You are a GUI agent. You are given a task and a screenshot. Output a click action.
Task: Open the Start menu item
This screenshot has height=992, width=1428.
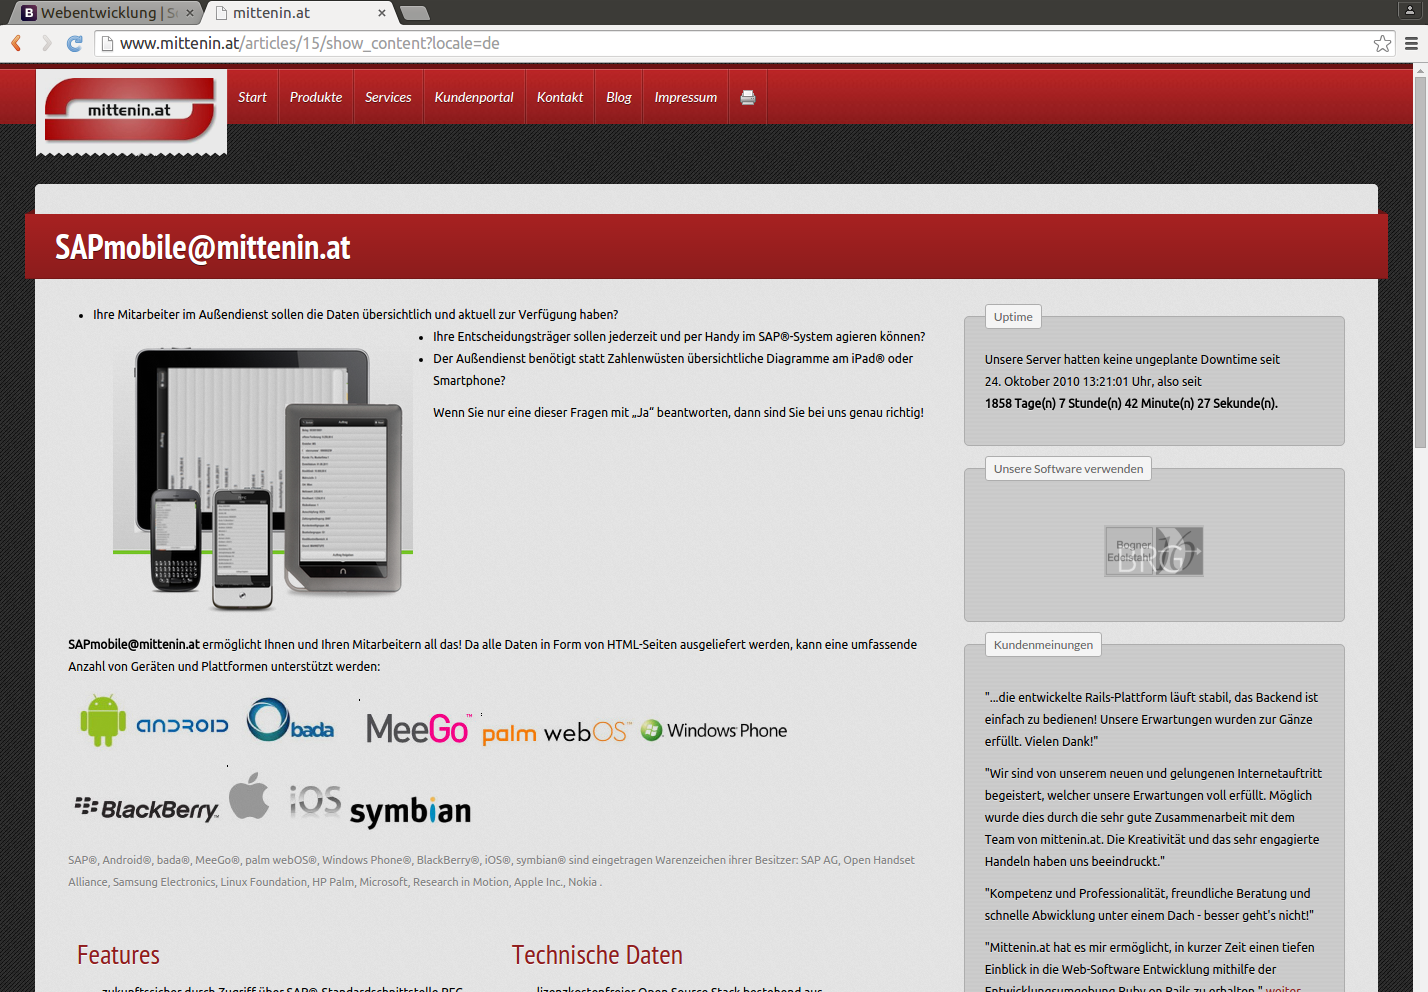(x=252, y=97)
